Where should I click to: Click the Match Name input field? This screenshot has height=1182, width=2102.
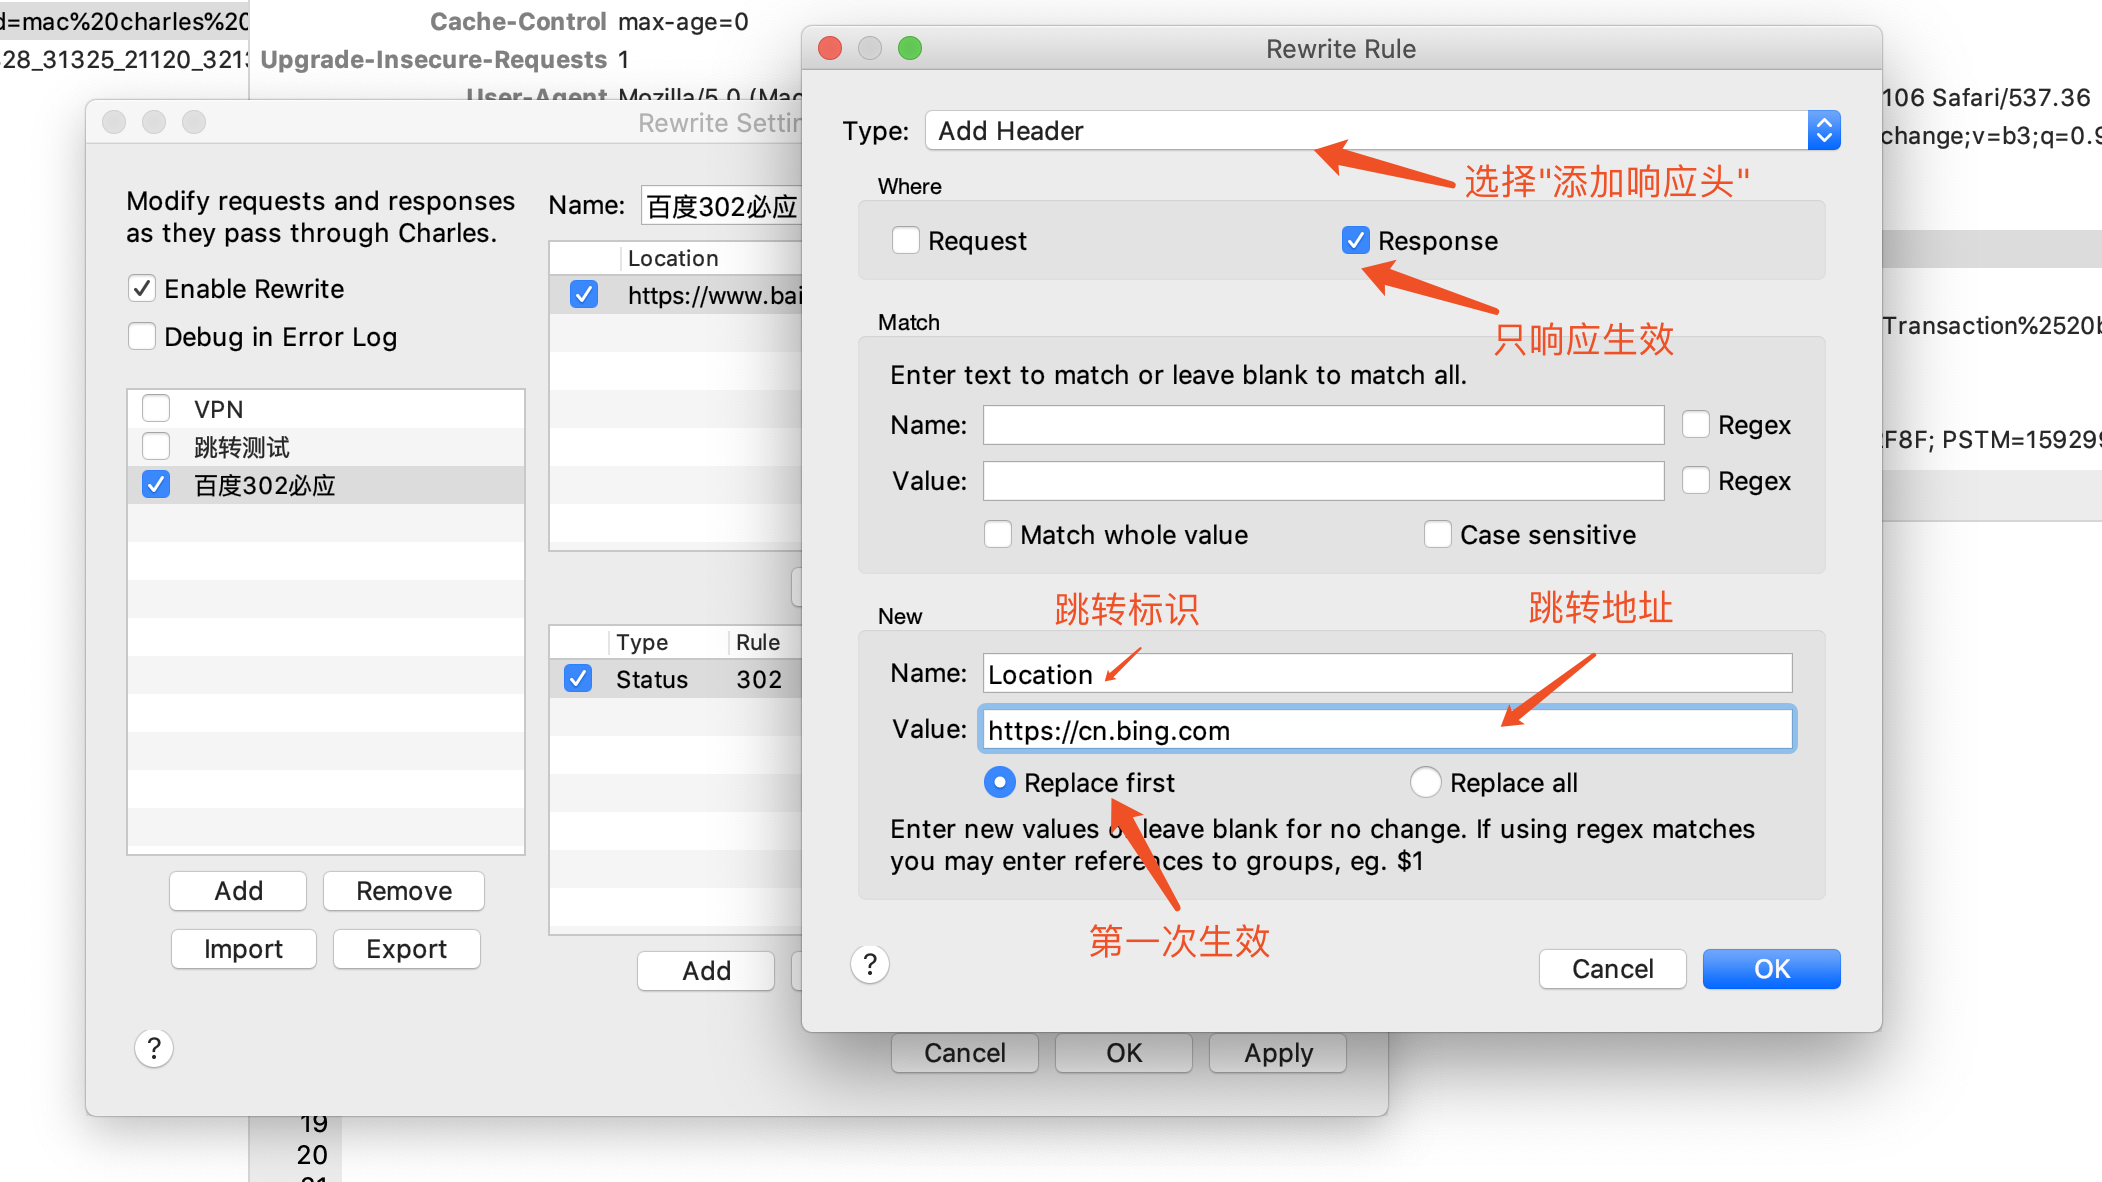[1323, 425]
